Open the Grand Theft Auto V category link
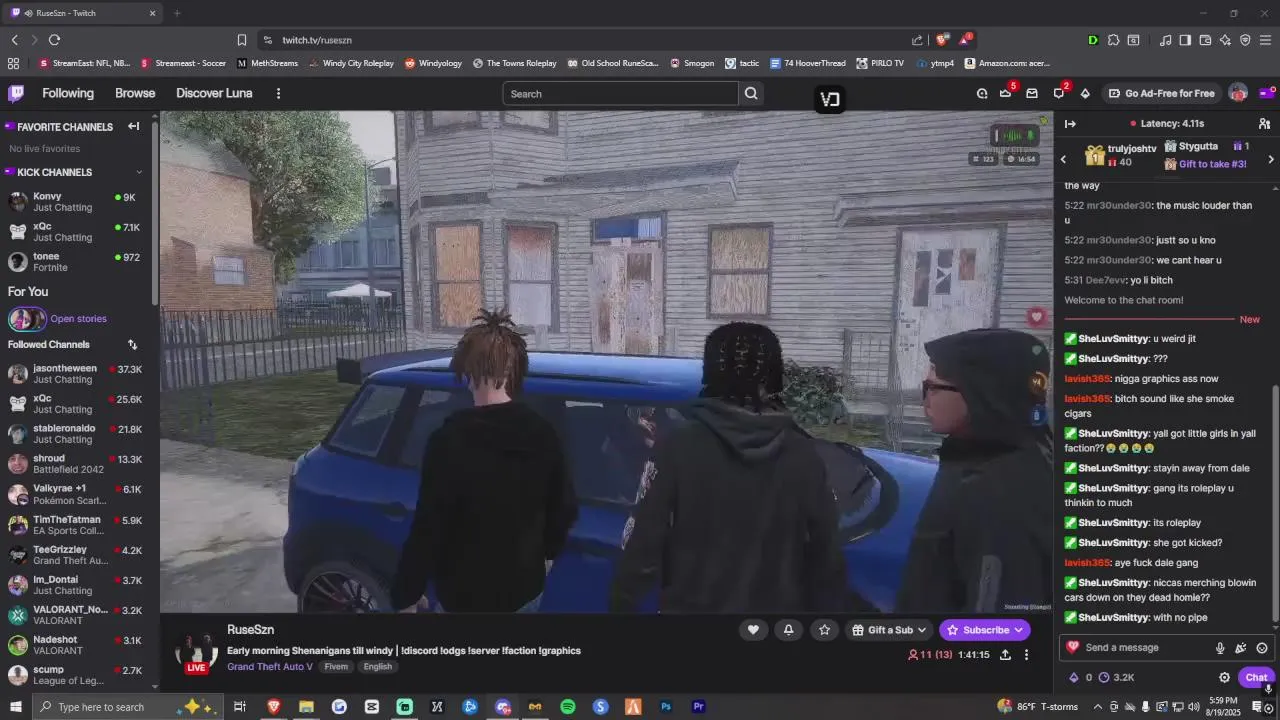This screenshot has height=720, width=1280. coord(270,667)
